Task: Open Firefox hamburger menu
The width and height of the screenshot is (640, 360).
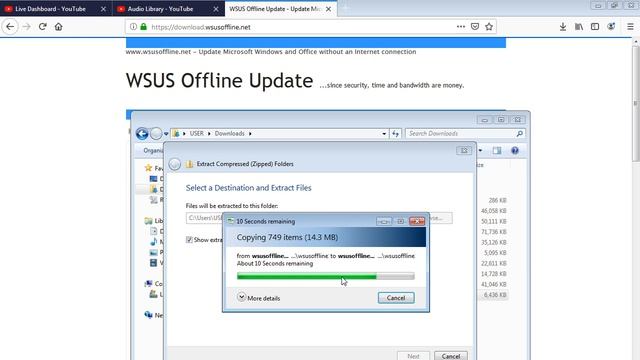Action: [630, 27]
